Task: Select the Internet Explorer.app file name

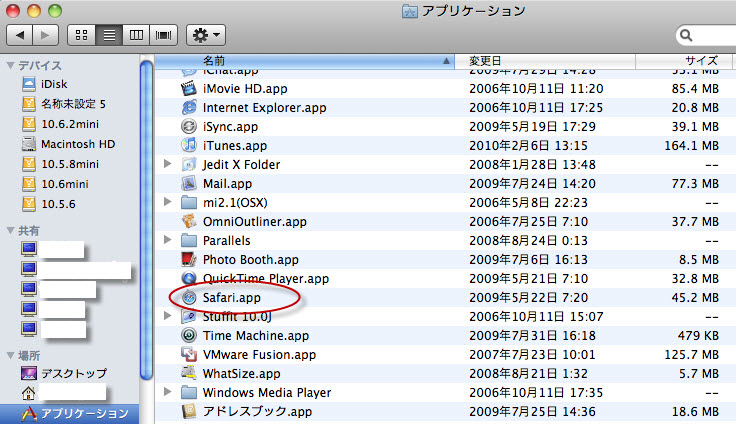Action: (264, 108)
